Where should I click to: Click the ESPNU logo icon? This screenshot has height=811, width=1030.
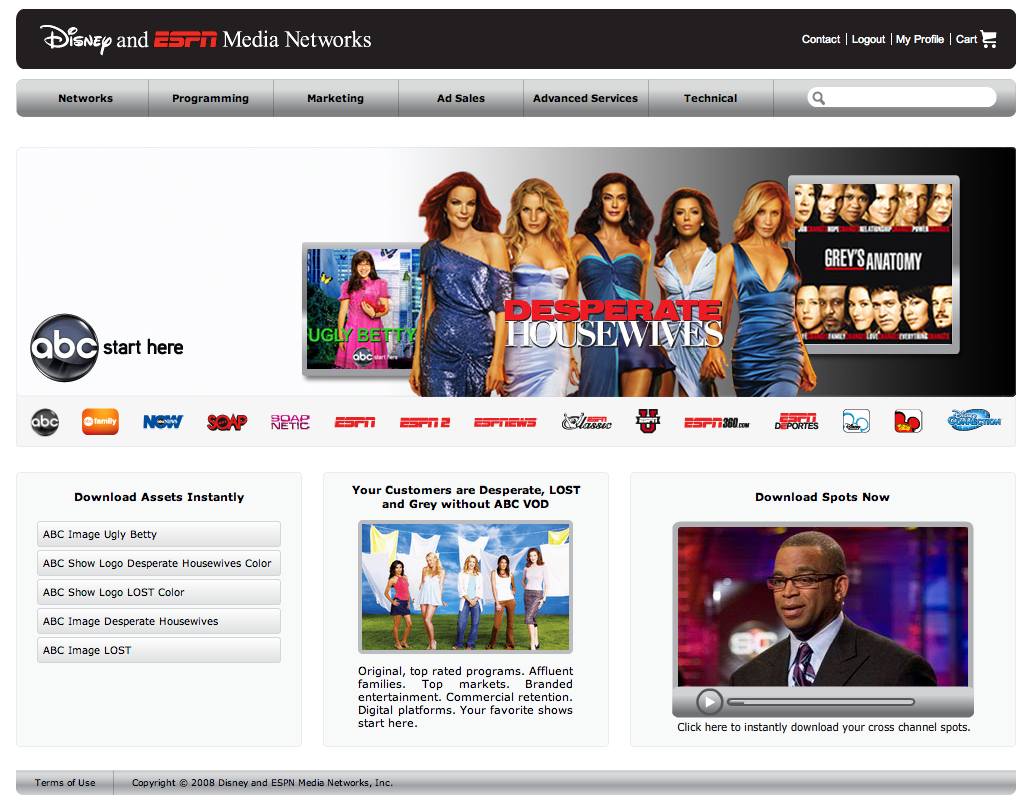point(647,421)
